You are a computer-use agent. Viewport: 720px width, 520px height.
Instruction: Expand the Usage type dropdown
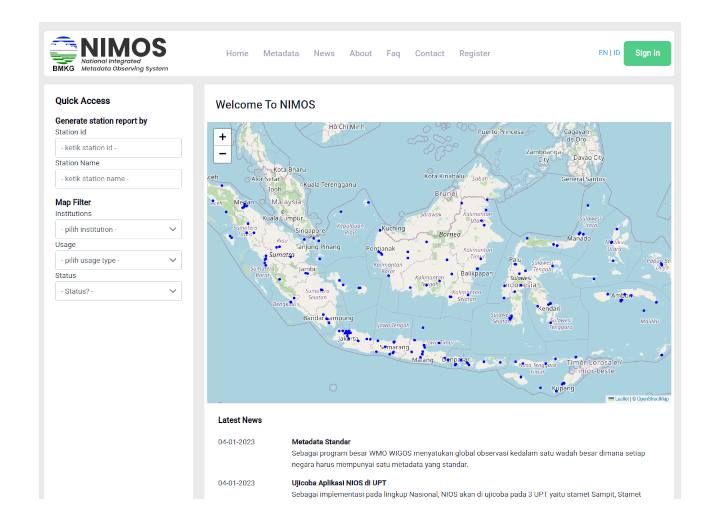(x=118, y=260)
